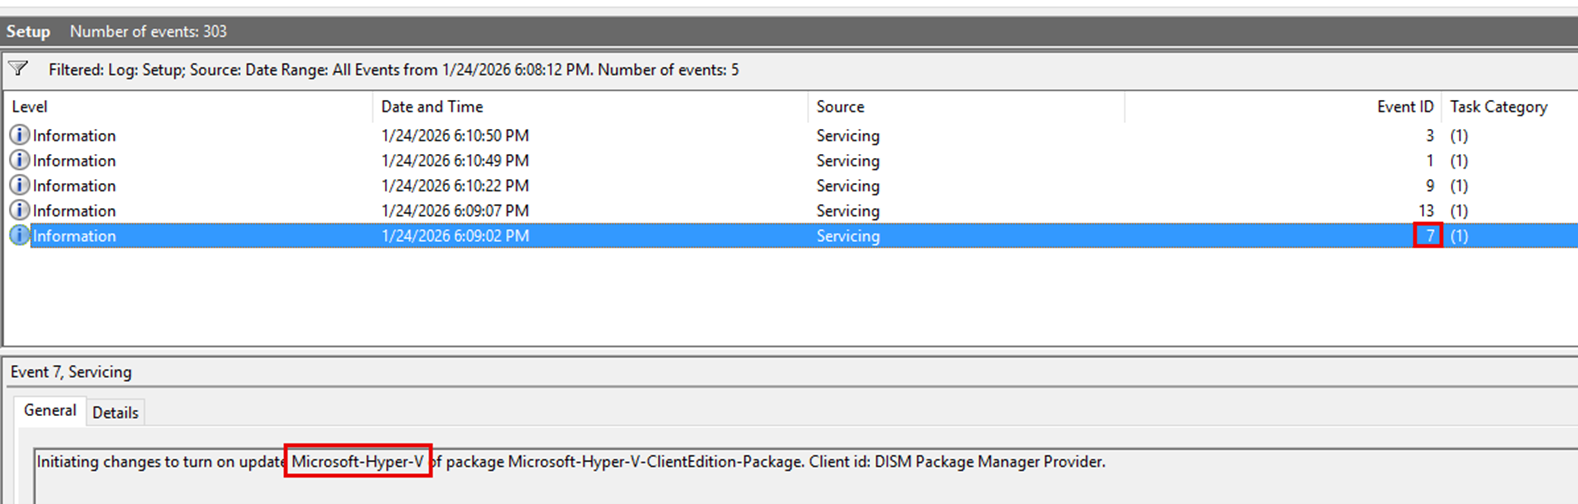Sort by the Date and Time column
This screenshot has height=504, width=1578.
click(x=432, y=107)
